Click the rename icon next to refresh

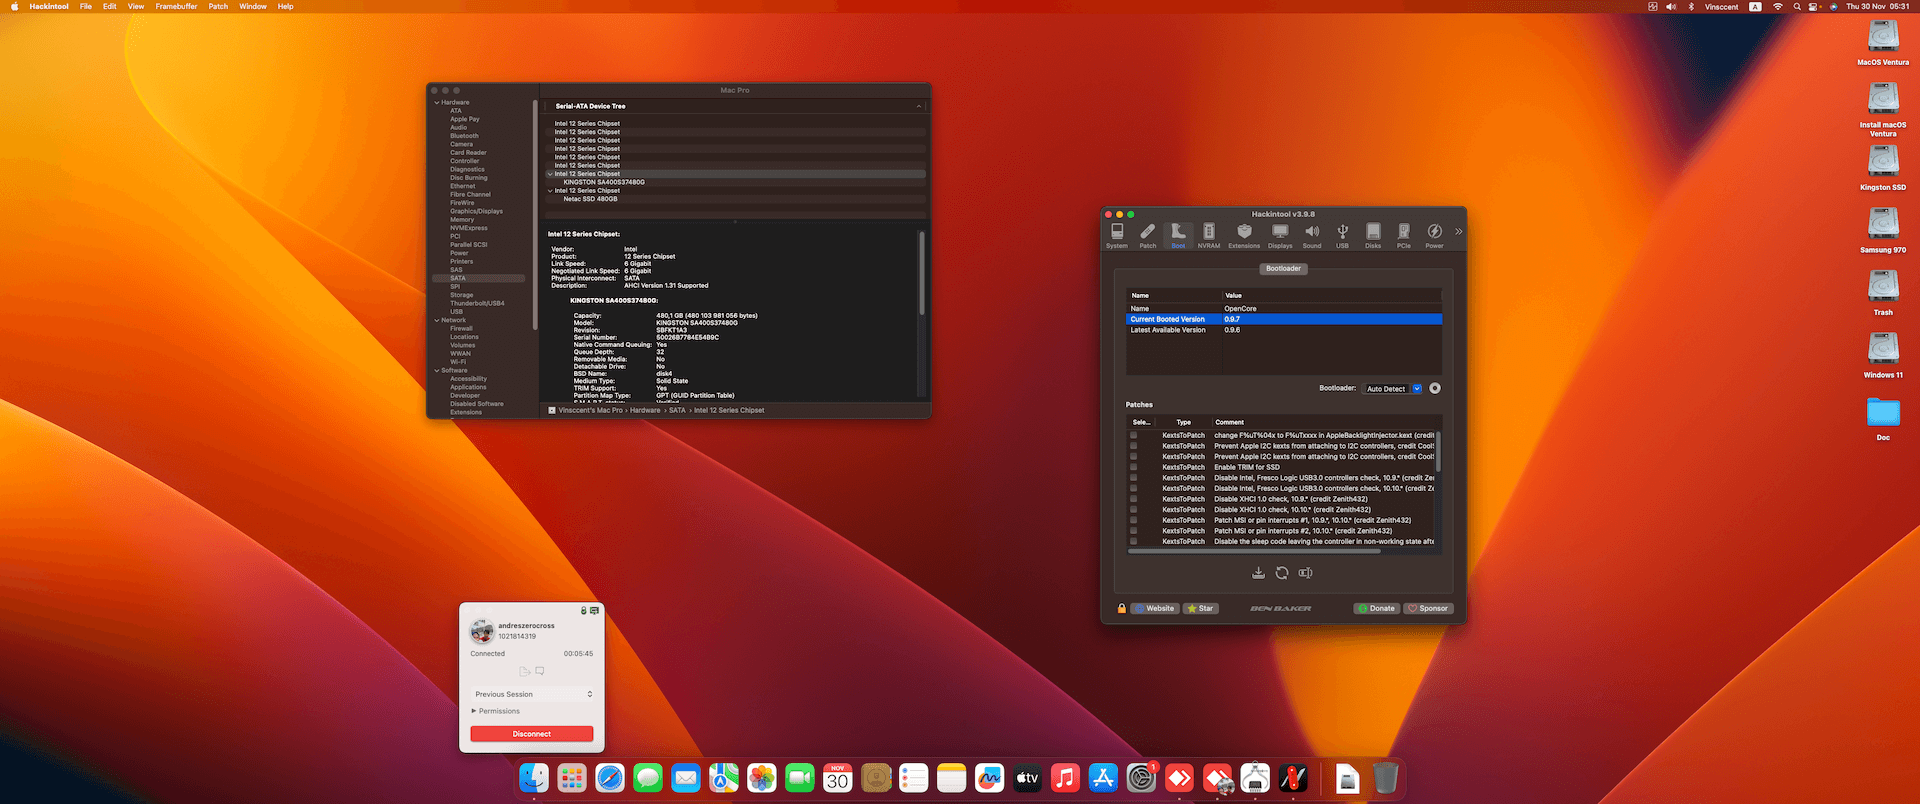coord(1305,573)
